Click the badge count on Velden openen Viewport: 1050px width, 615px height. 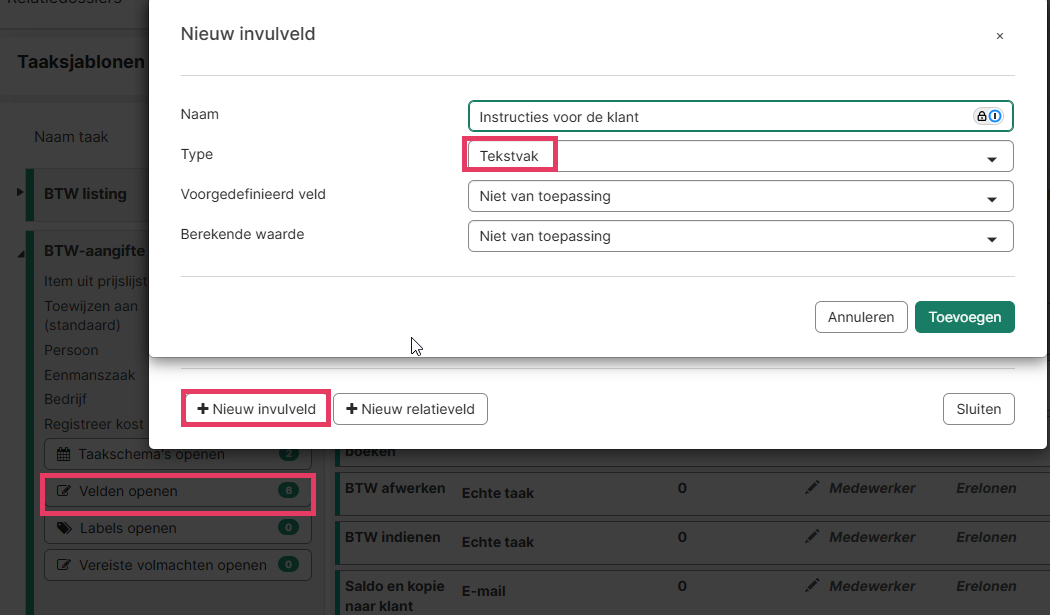289,490
